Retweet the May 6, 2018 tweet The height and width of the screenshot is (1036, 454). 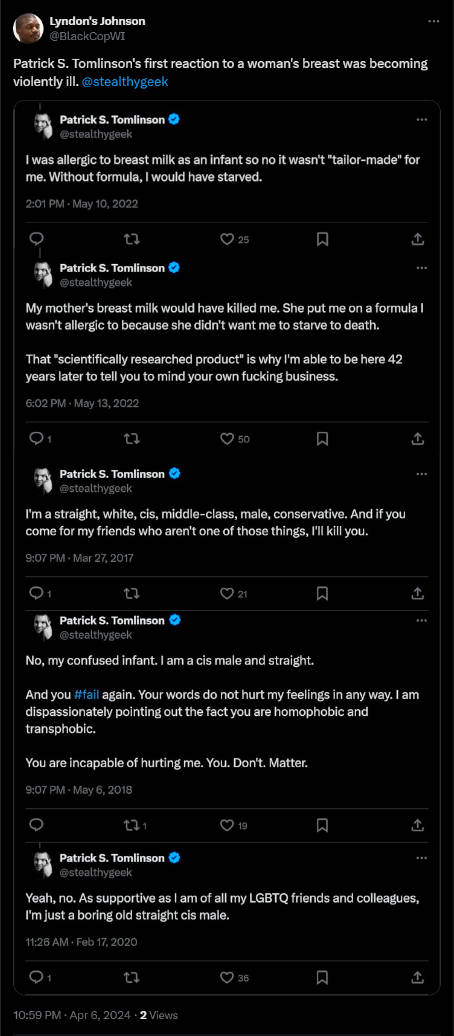click(132, 825)
